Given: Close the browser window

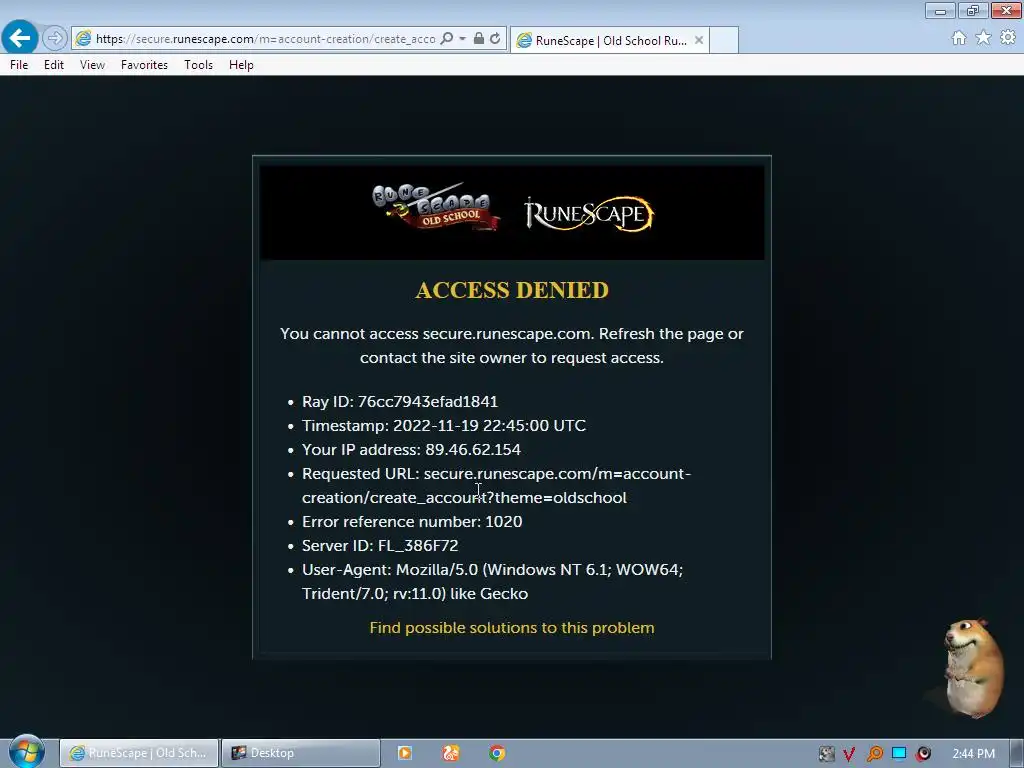Looking at the screenshot, I should pyautogui.click(x=1006, y=10).
